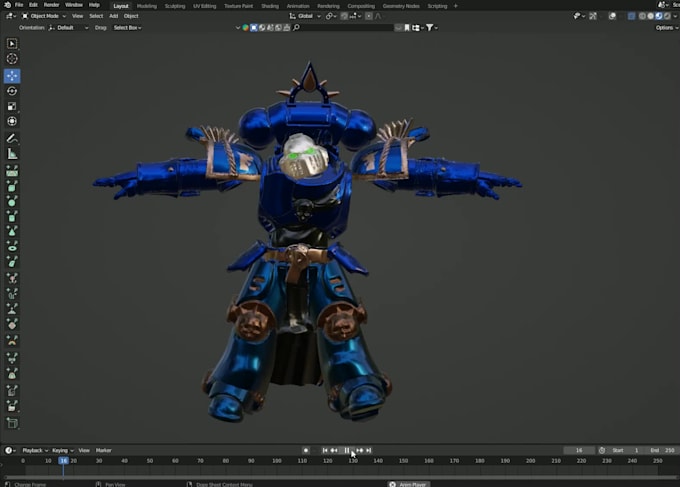
Task: Open the timeline Marker menu
Action: [x=104, y=450]
